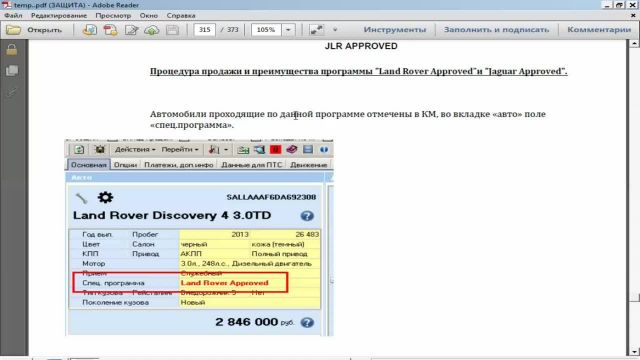Screen dimensions: 640x360
Task: Click the page number field showing 315
Action: [204, 30]
